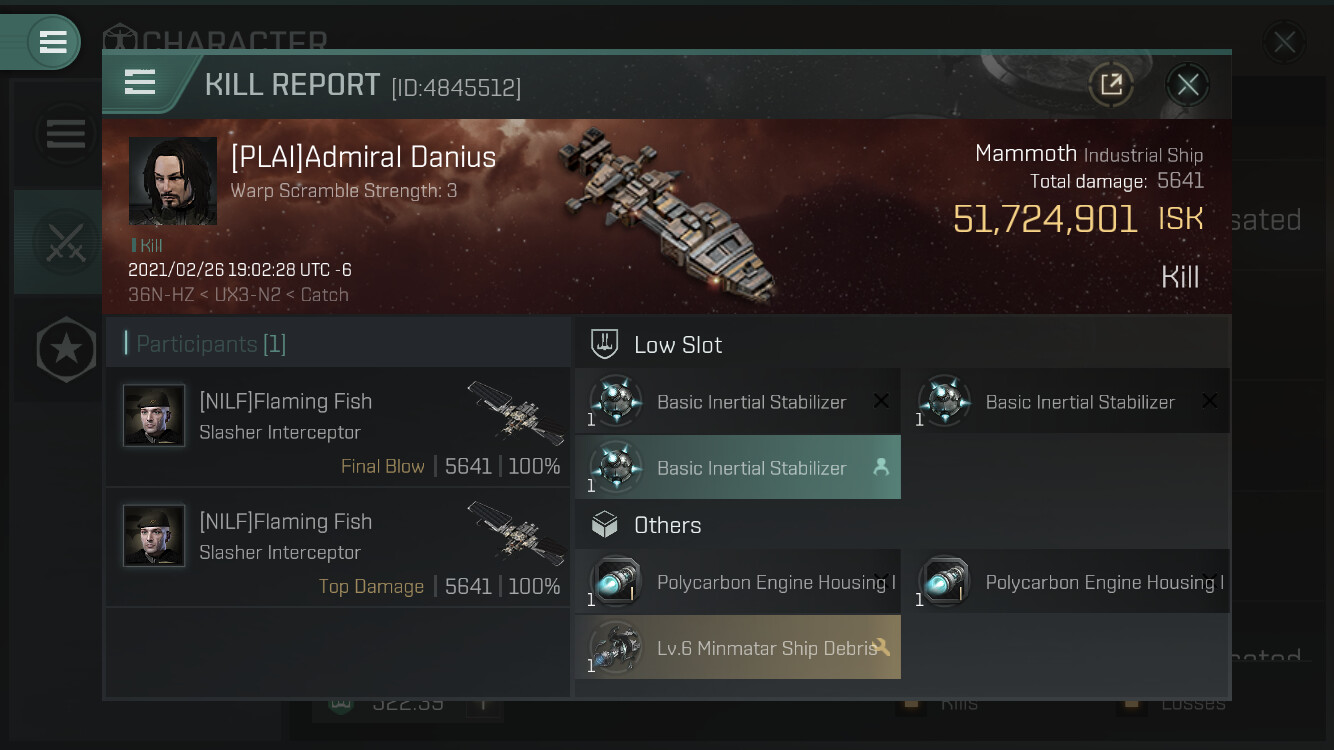This screenshot has width=1334, height=750.
Task: Open the top-left main menu button
Action: 52,42
